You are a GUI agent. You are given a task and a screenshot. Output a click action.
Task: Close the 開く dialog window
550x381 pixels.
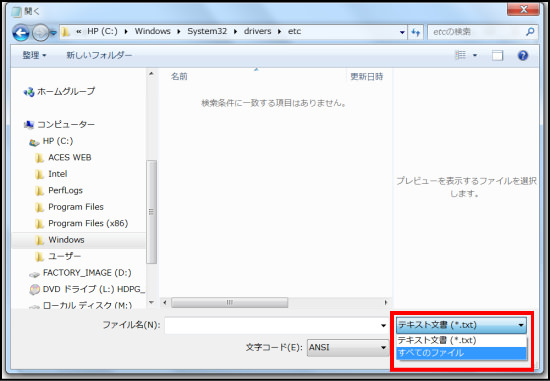(x=523, y=9)
